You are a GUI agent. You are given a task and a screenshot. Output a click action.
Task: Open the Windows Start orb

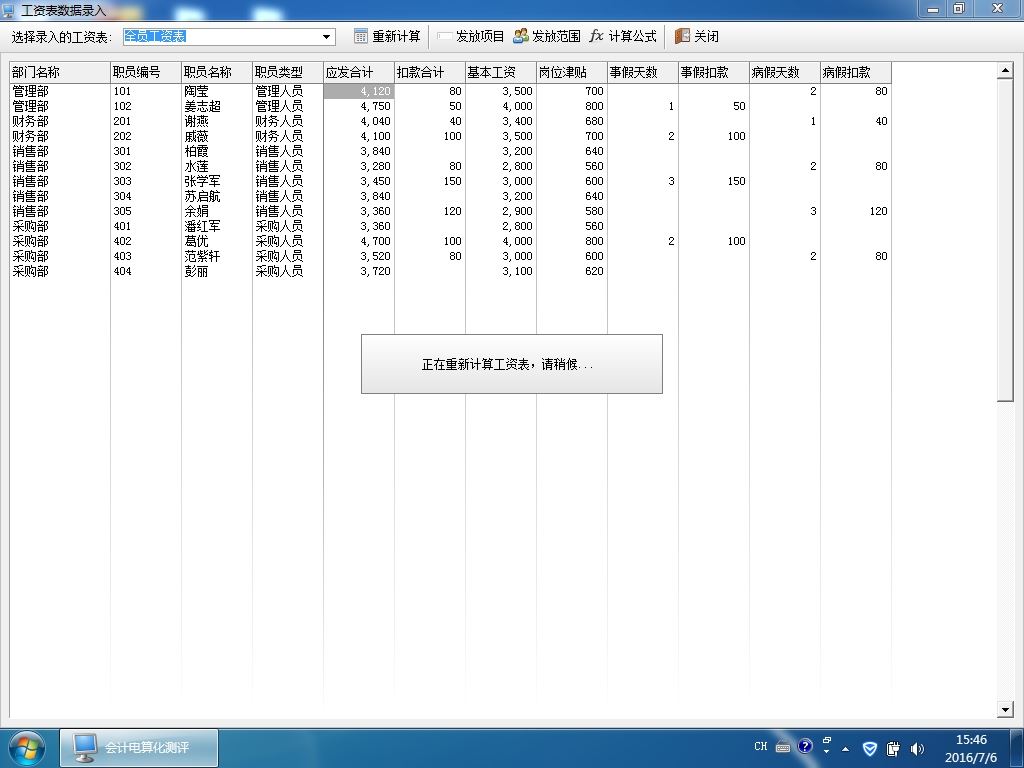[26, 748]
